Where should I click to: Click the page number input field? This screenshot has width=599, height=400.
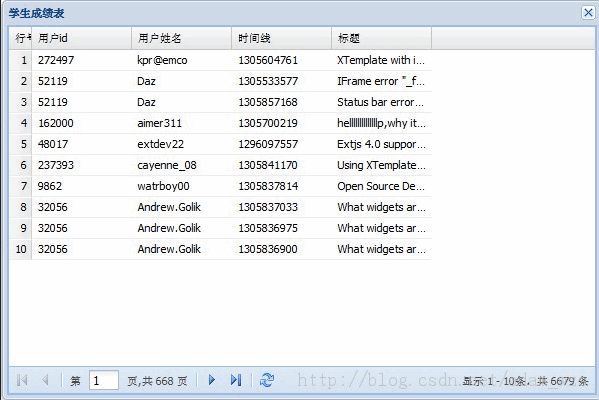[x=104, y=380]
